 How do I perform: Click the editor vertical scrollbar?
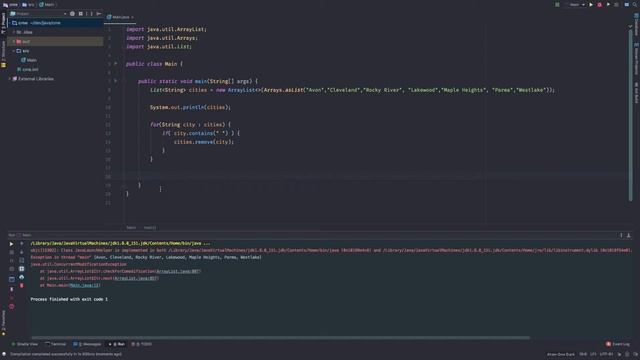click(630, 116)
